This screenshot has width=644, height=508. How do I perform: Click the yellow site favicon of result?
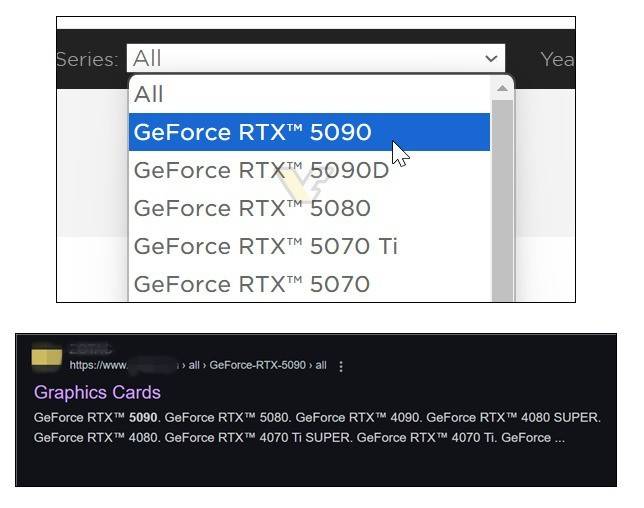47,357
